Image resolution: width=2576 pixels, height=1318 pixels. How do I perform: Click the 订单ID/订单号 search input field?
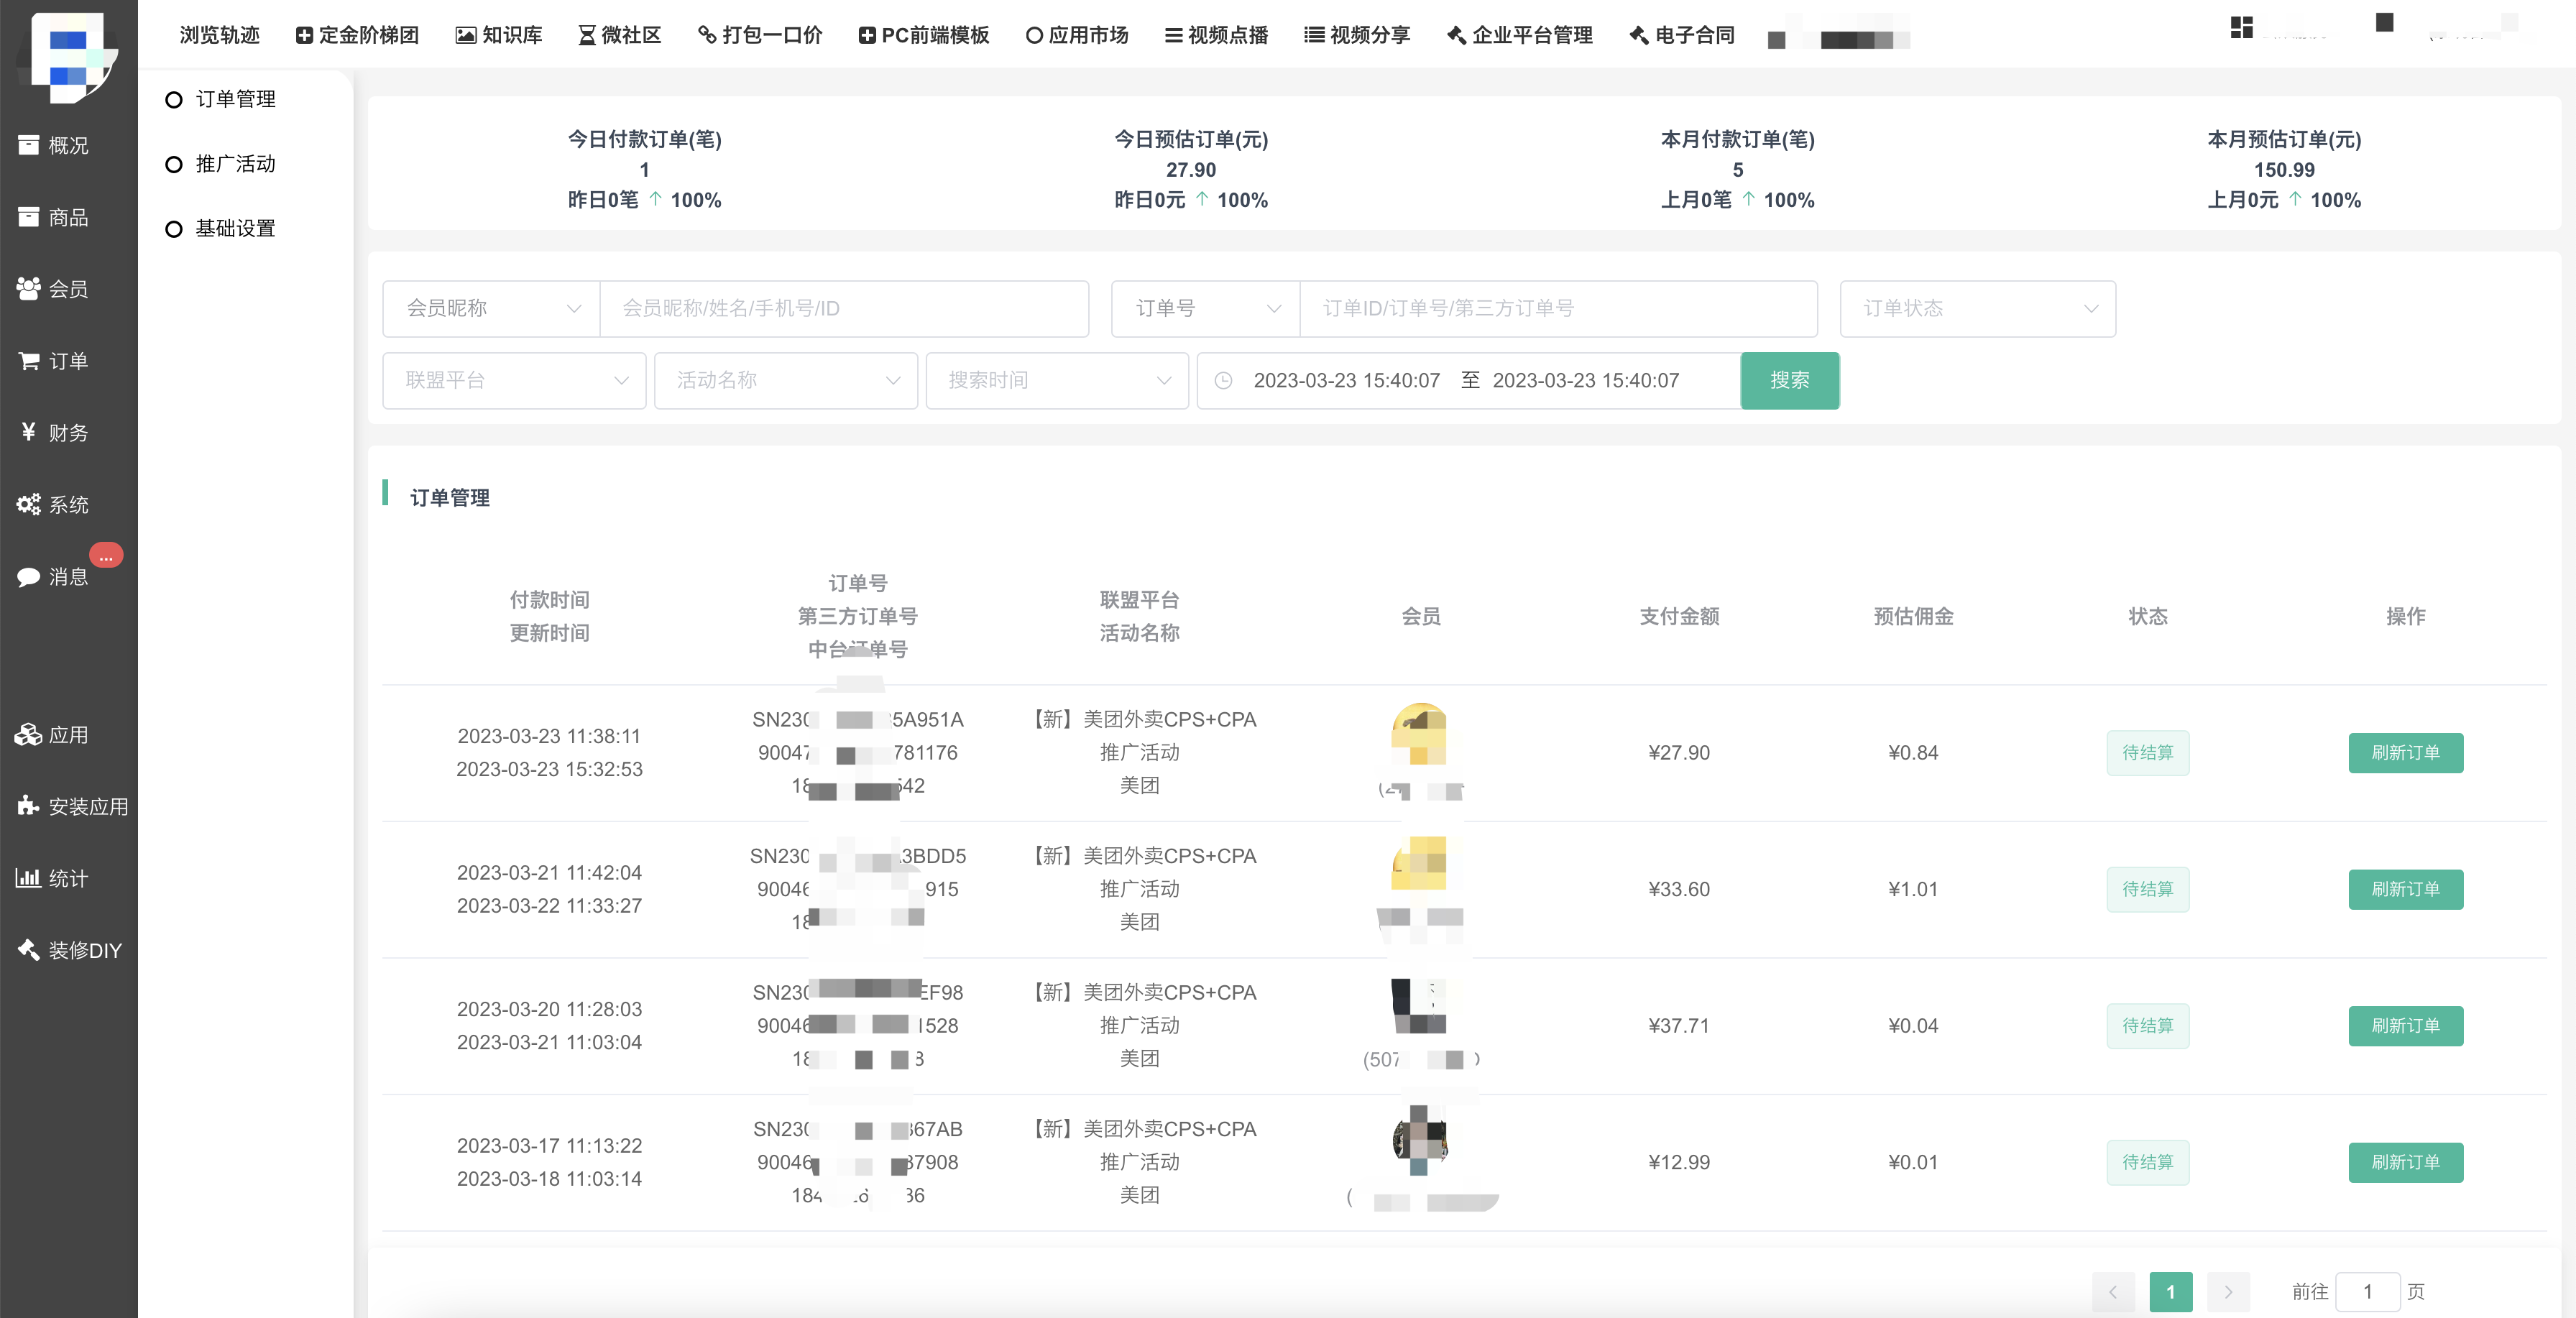click(1557, 309)
